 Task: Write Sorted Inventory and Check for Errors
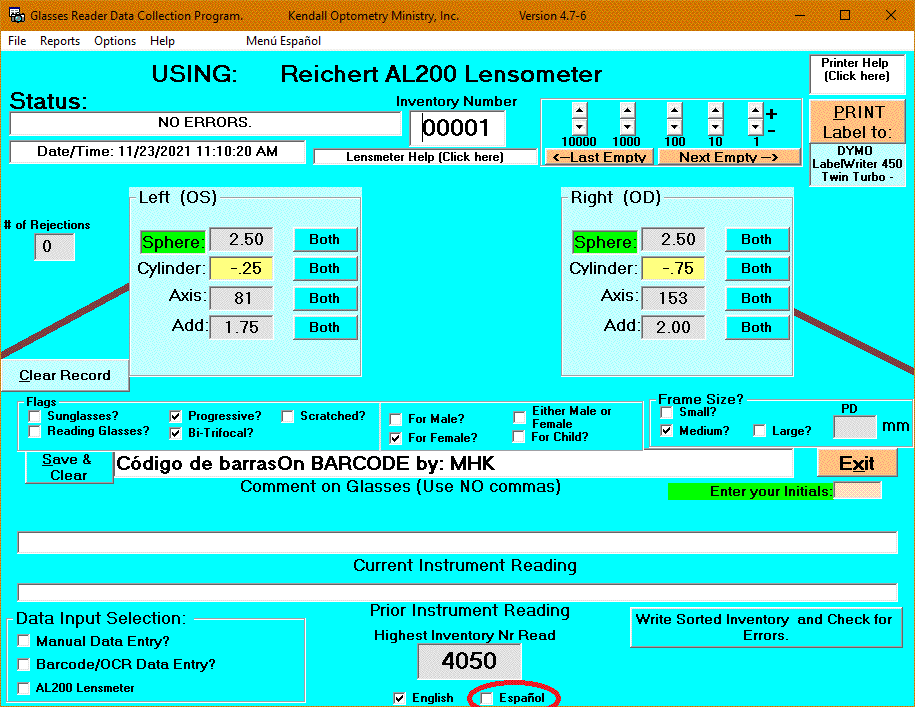click(766, 627)
